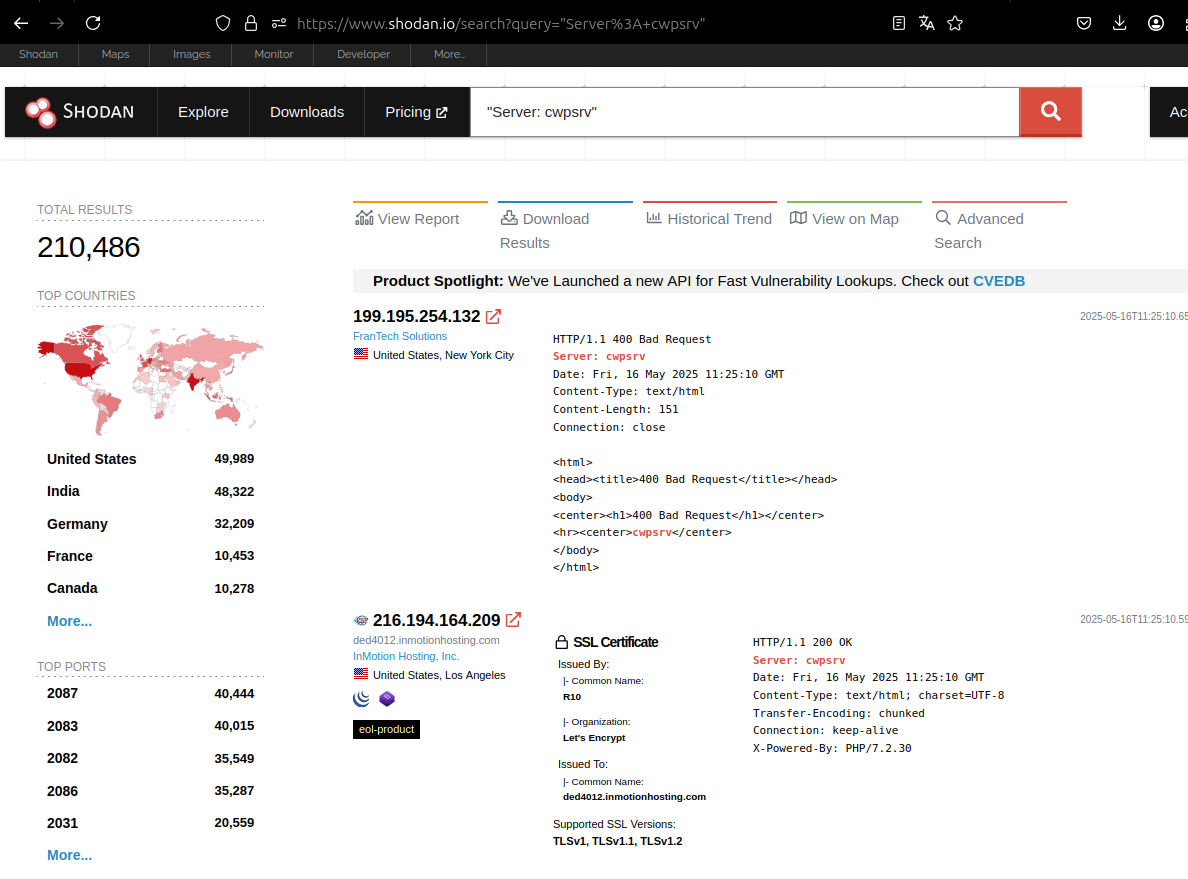
Task: Follow the CVEDB link in Product Spotlight
Action: (x=999, y=281)
